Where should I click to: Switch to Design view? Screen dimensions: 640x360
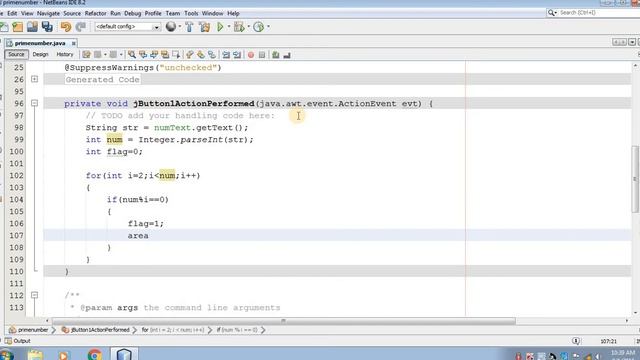[40, 54]
